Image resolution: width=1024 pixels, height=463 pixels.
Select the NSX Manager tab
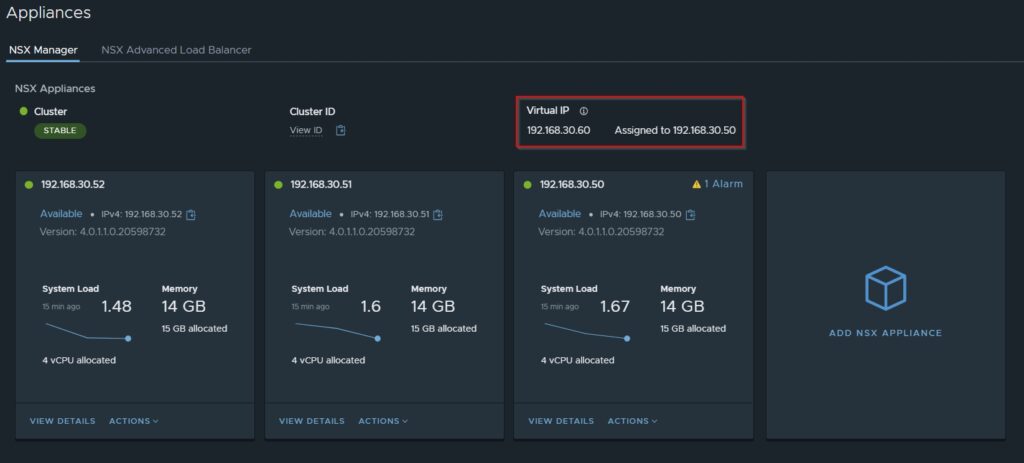tap(43, 50)
